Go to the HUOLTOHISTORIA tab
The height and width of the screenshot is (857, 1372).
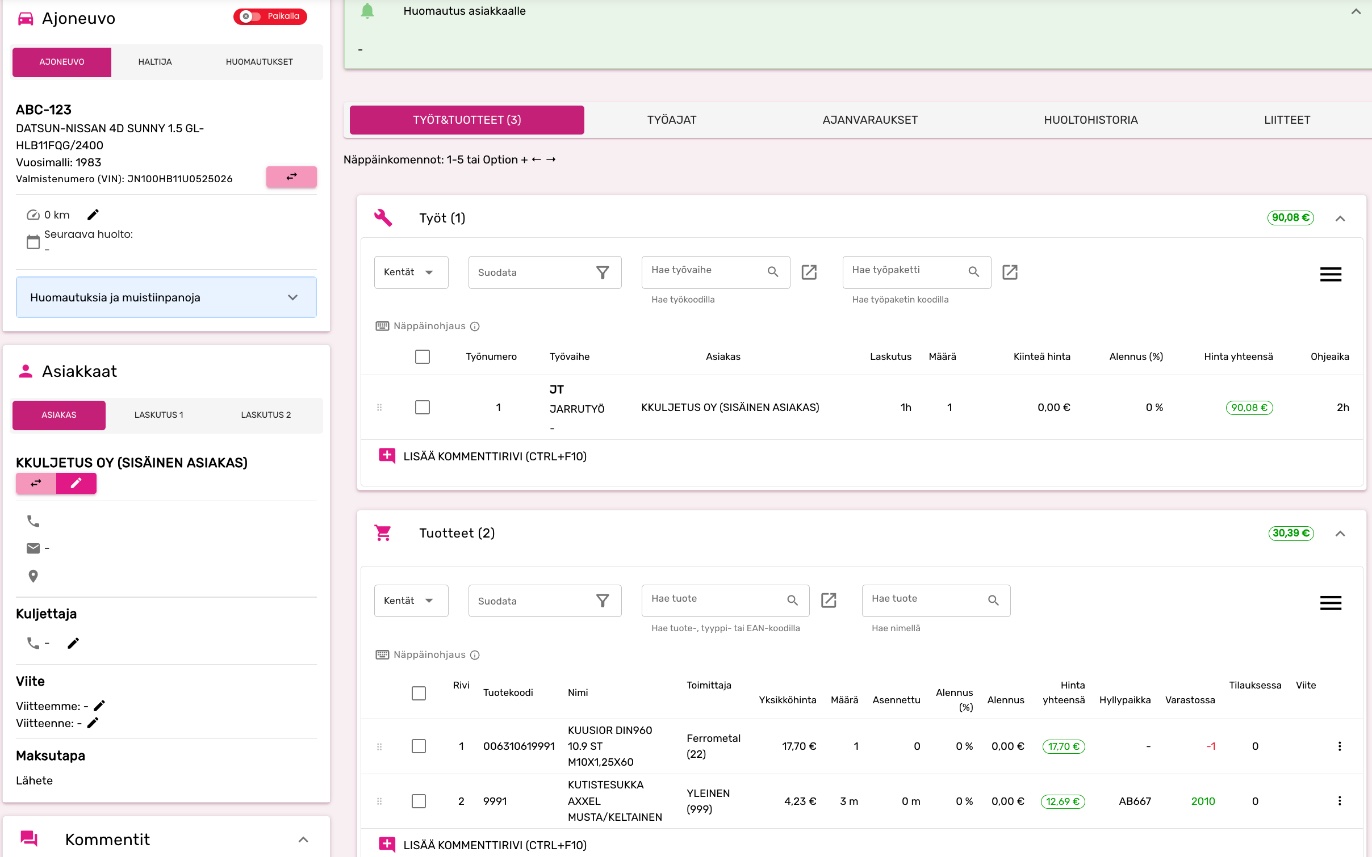pyautogui.click(x=1091, y=120)
